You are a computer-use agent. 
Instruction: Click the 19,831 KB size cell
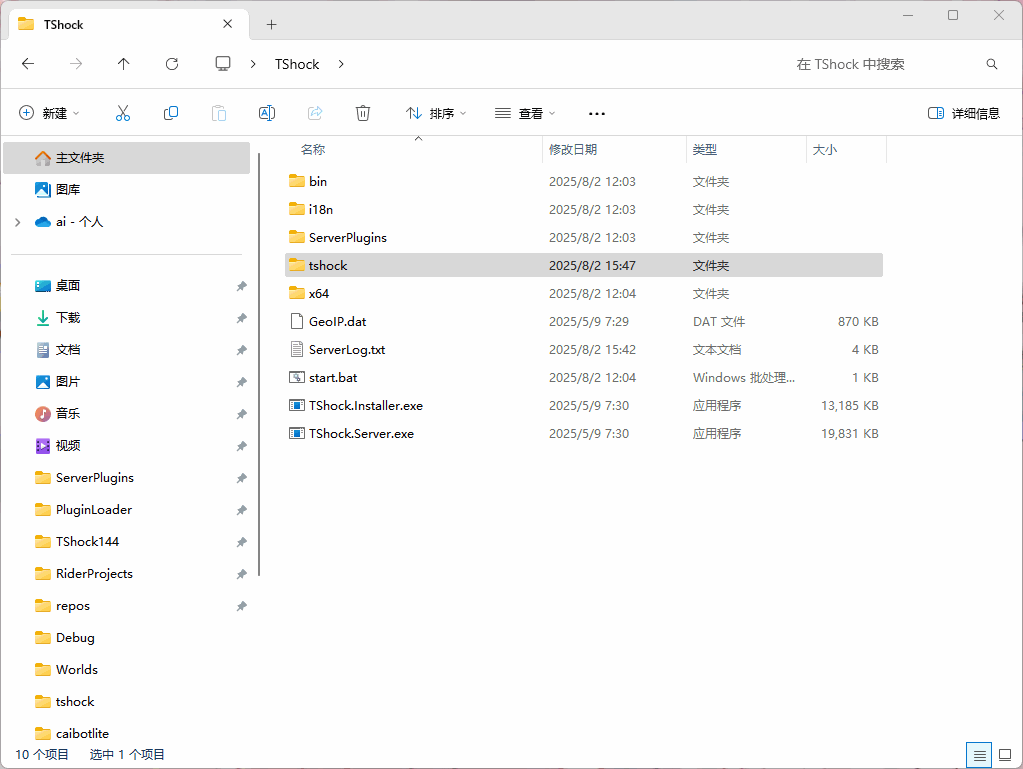point(849,434)
